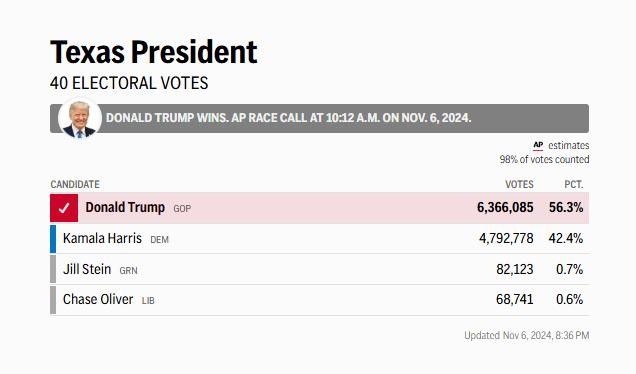Click the blue party bar beside Kamala Harris
The image size is (636, 374).
click(53, 239)
